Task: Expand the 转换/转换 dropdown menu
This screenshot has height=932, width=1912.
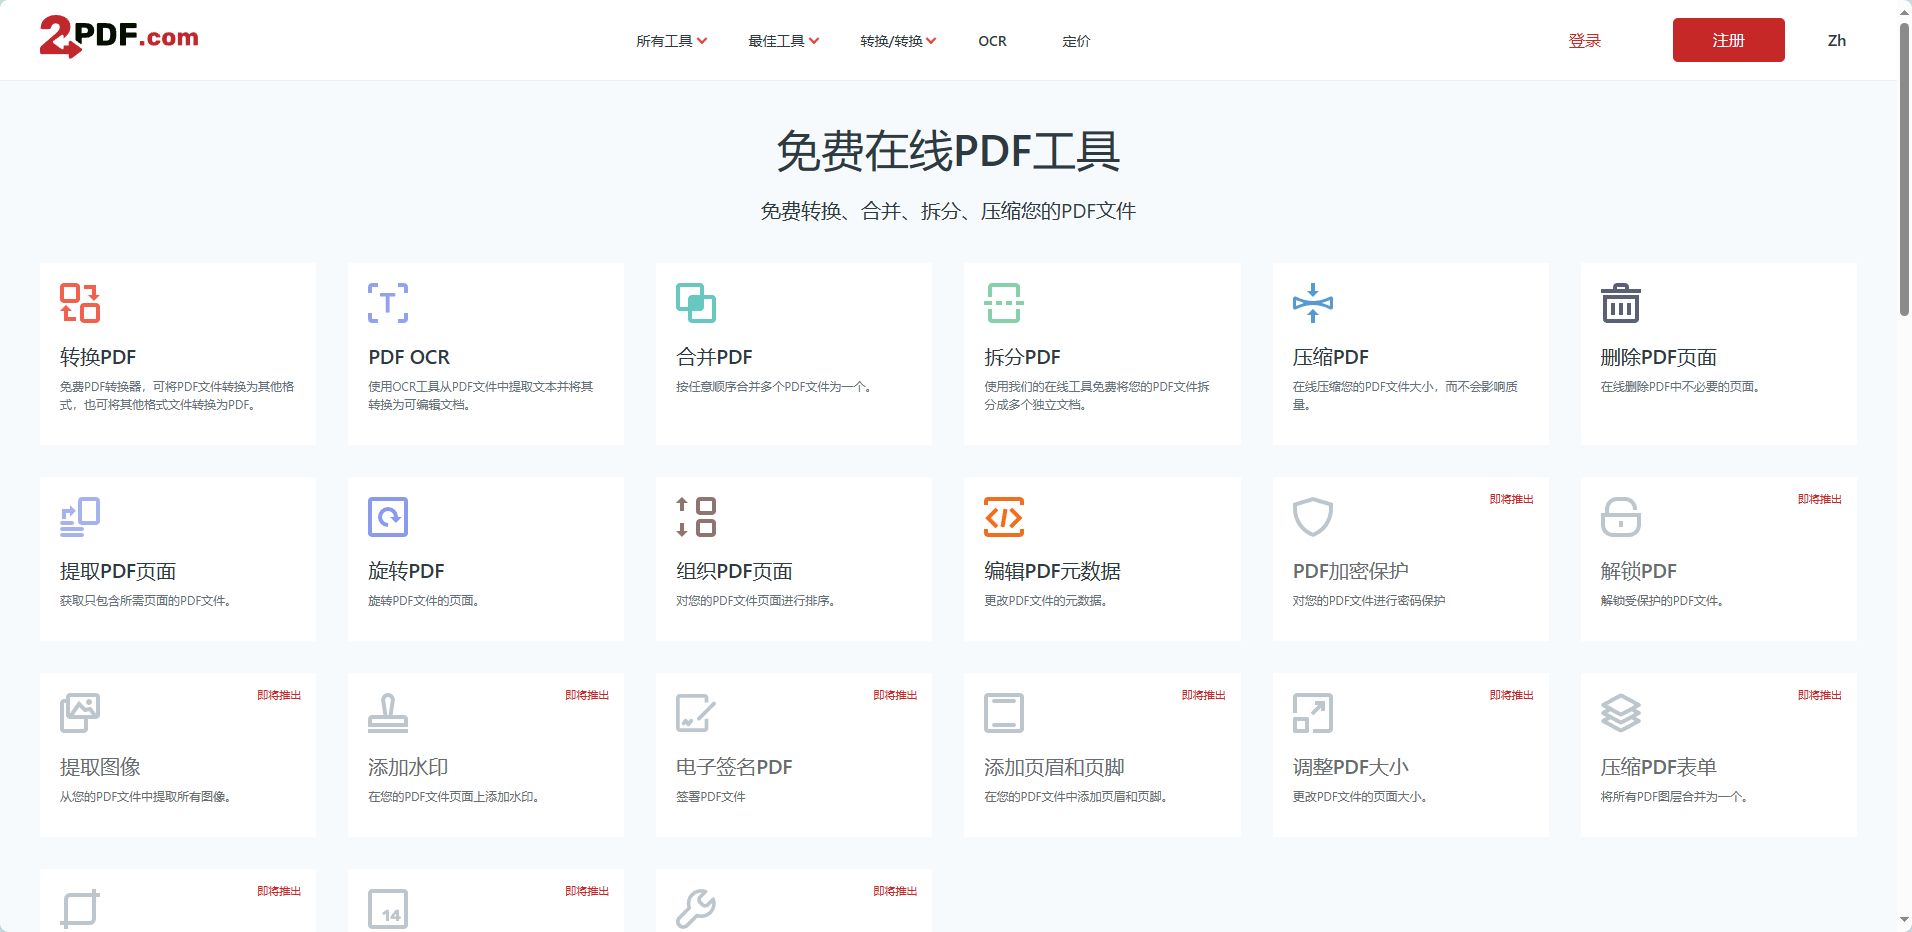Action: coord(897,41)
